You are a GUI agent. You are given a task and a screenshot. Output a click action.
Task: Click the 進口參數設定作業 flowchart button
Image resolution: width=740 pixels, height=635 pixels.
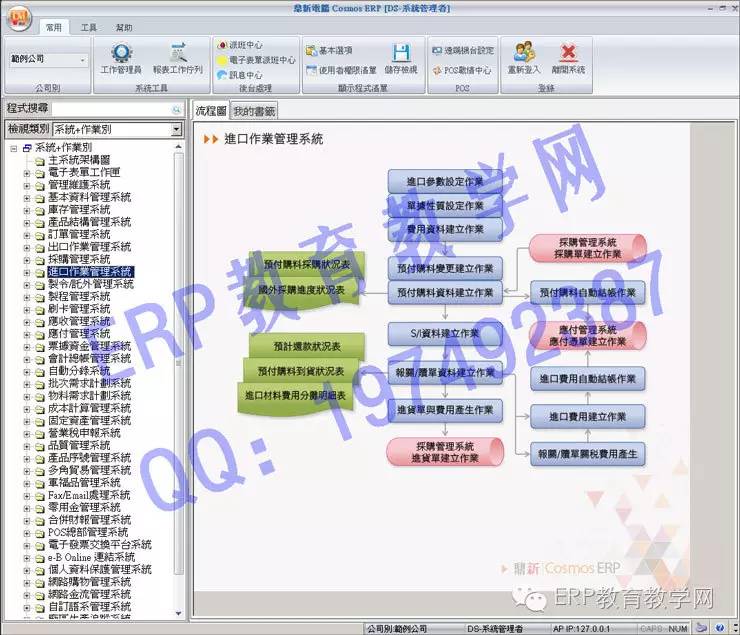pos(445,181)
